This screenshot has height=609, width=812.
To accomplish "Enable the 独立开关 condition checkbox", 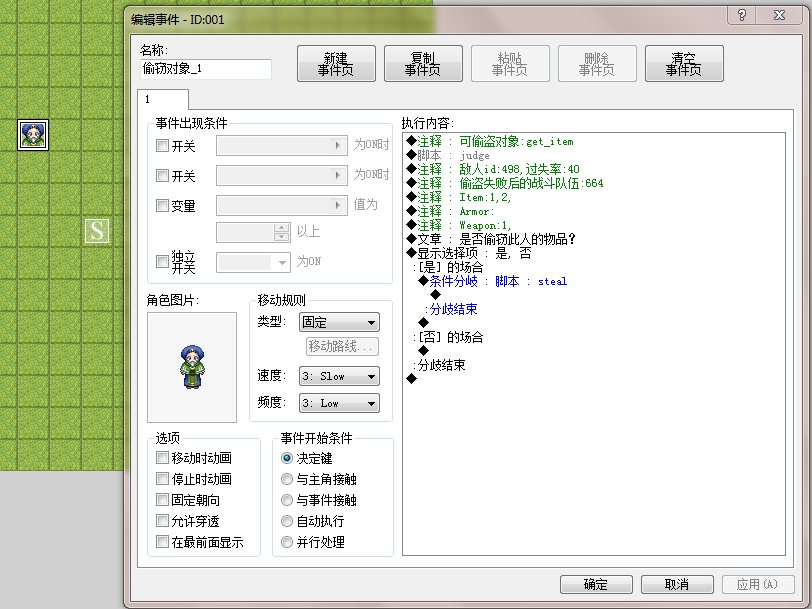I will click(163, 262).
